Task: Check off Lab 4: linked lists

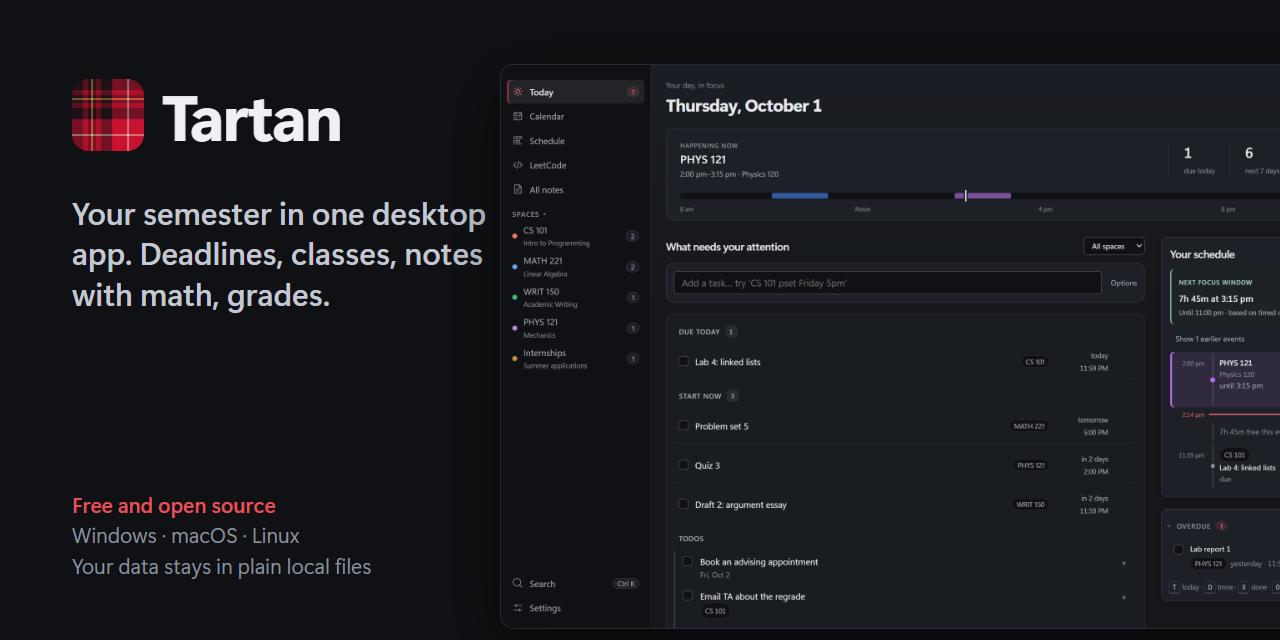Action: pos(684,361)
